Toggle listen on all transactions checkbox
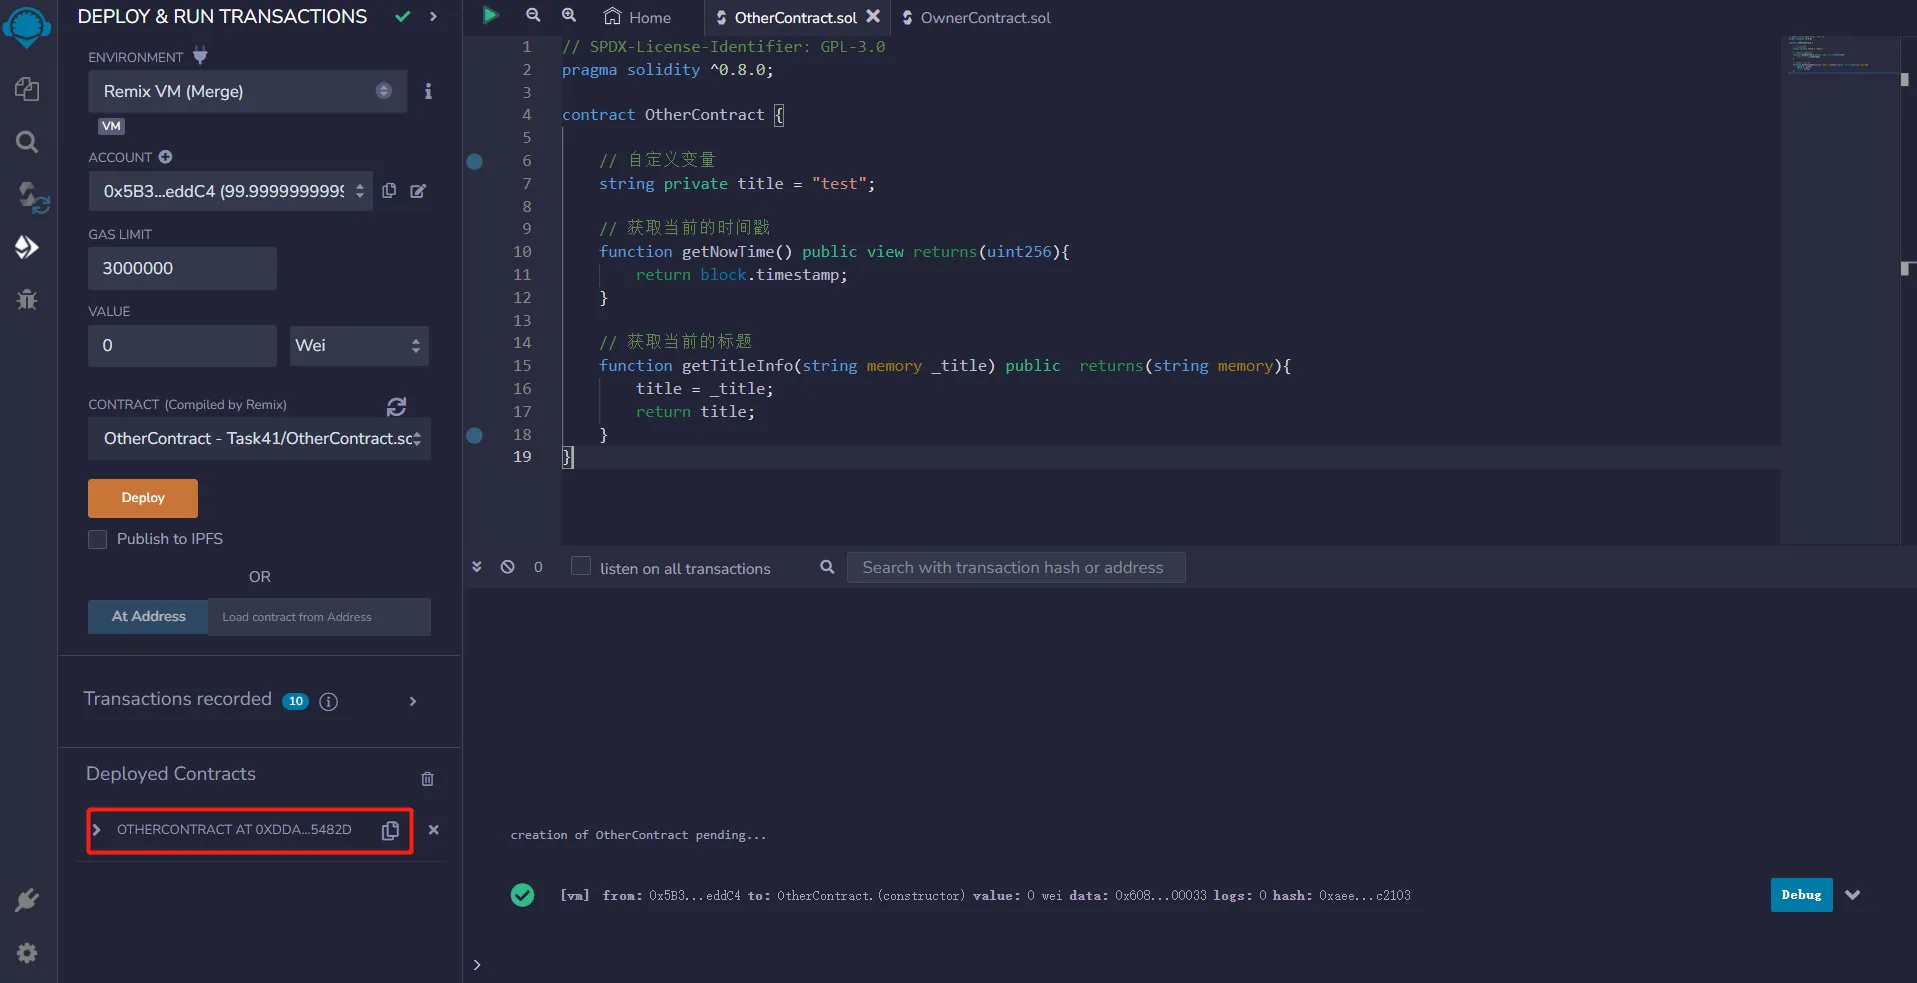 tap(580, 566)
